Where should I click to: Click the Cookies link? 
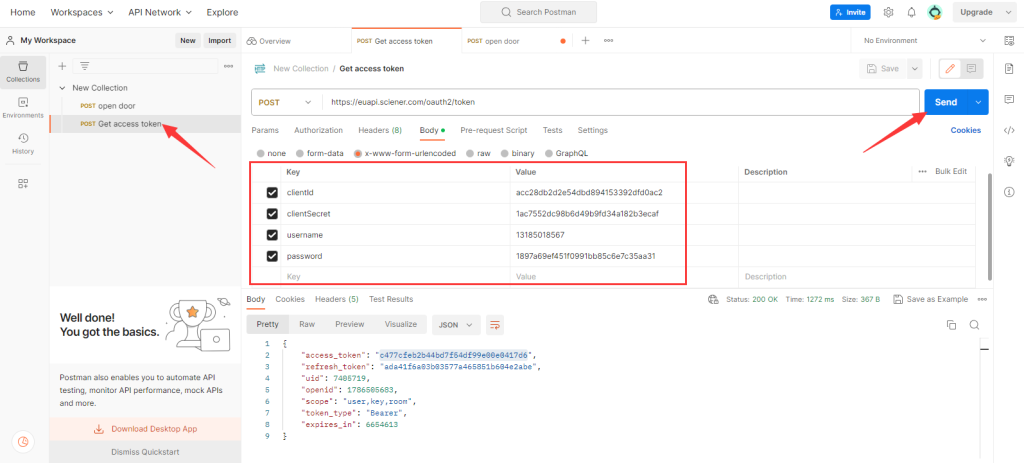pos(965,131)
